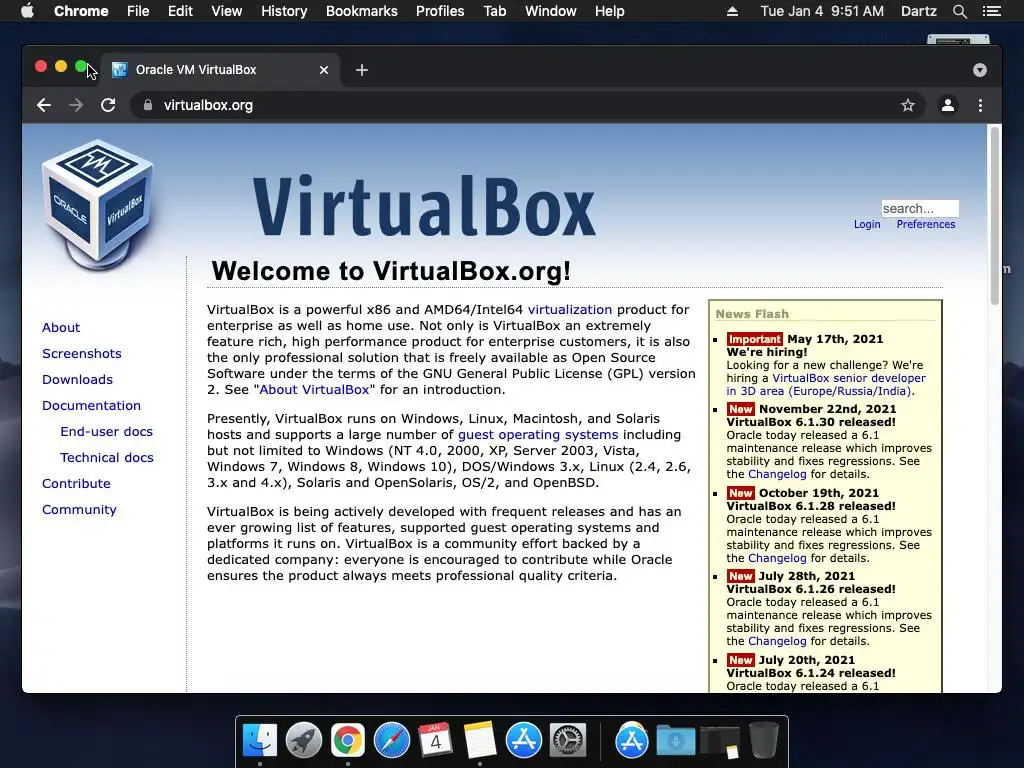This screenshot has height=768, width=1024.
Task: Open the Help menu
Action: tap(609, 11)
